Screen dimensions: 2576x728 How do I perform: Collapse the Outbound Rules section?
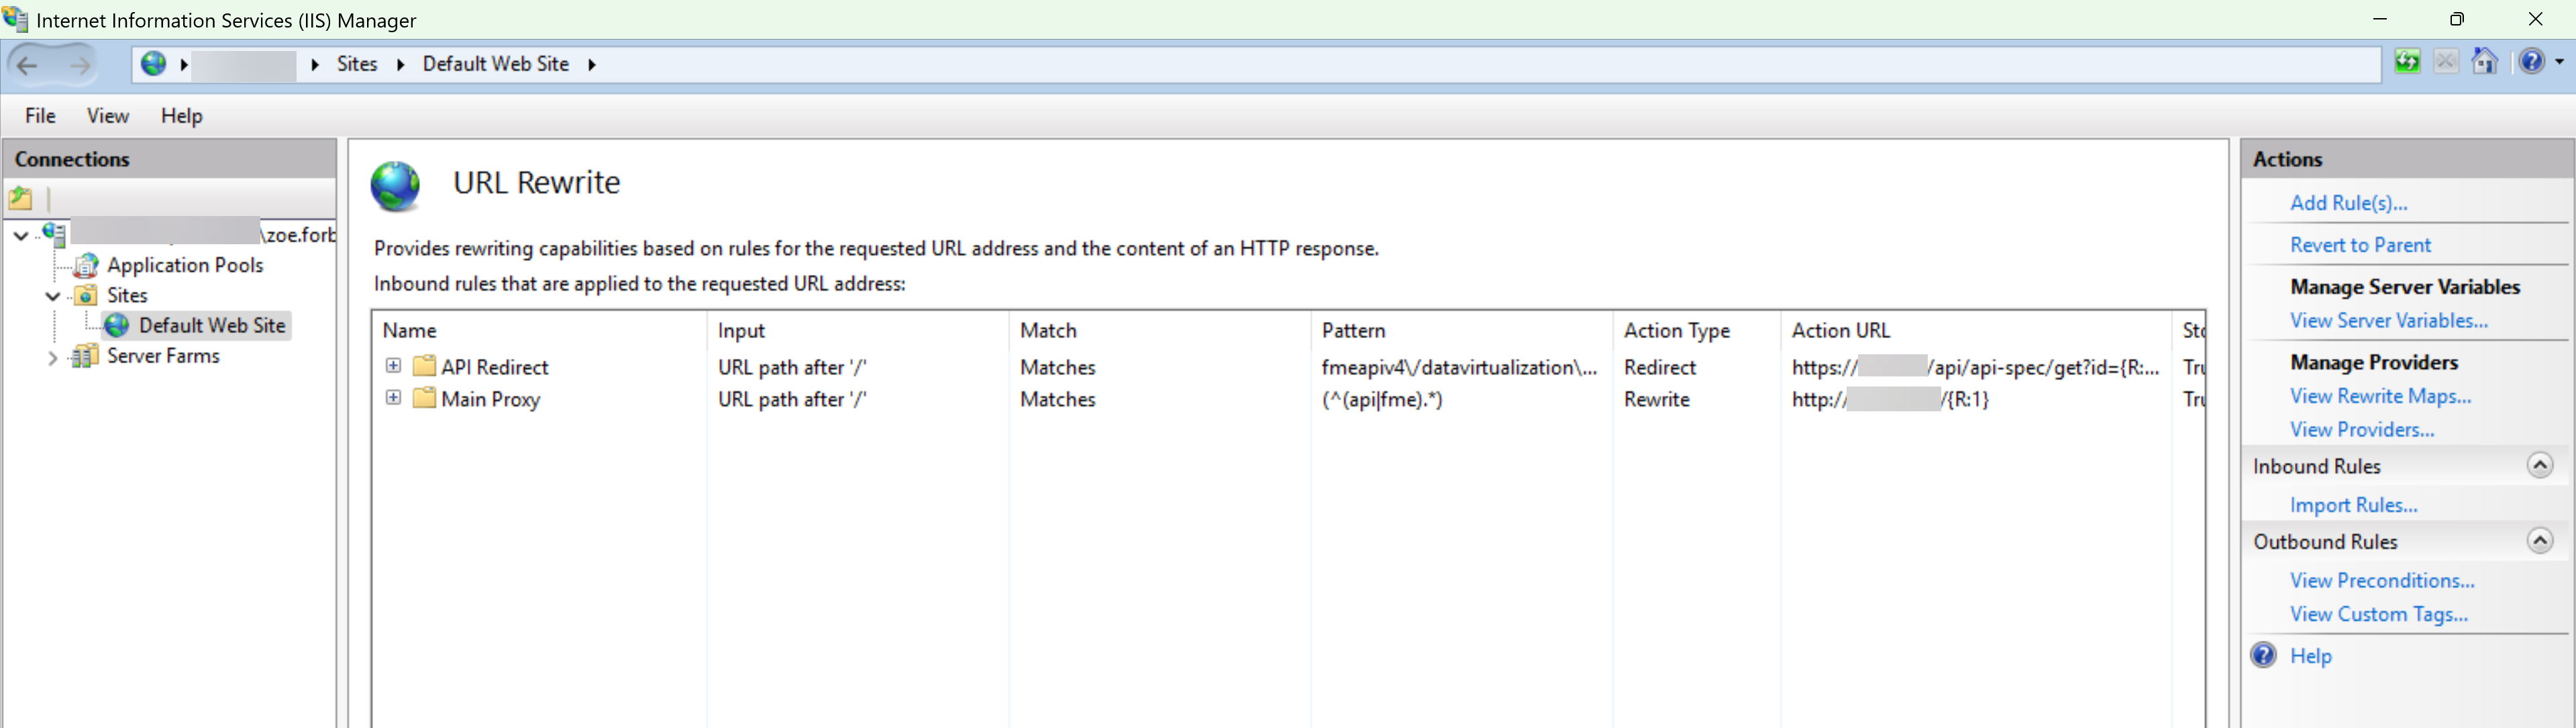(x=2540, y=541)
